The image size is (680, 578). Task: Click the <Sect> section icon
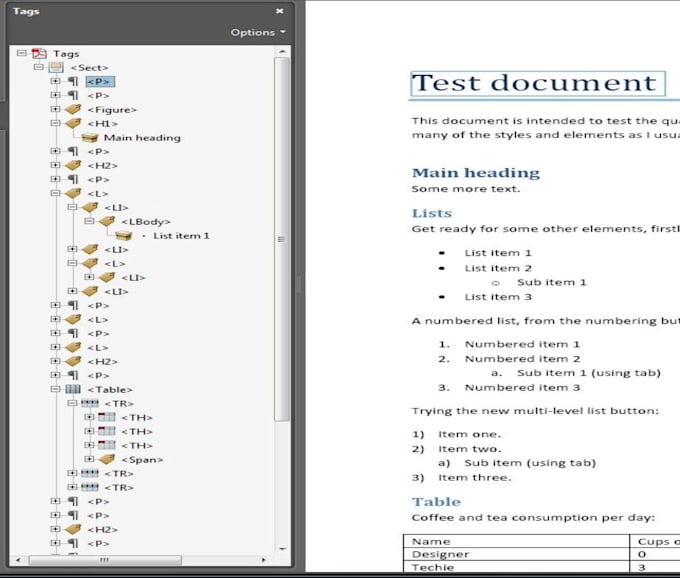tap(56, 67)
